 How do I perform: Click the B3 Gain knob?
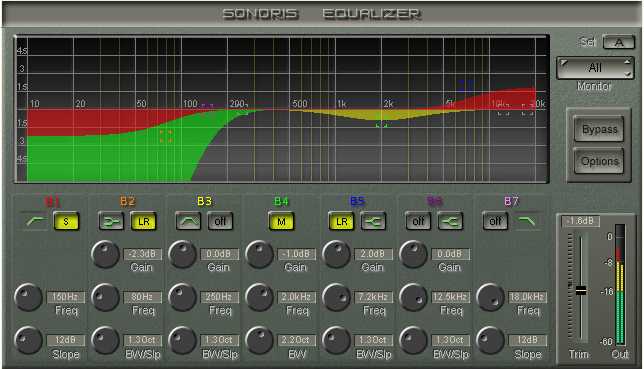(x=182, y=254)
